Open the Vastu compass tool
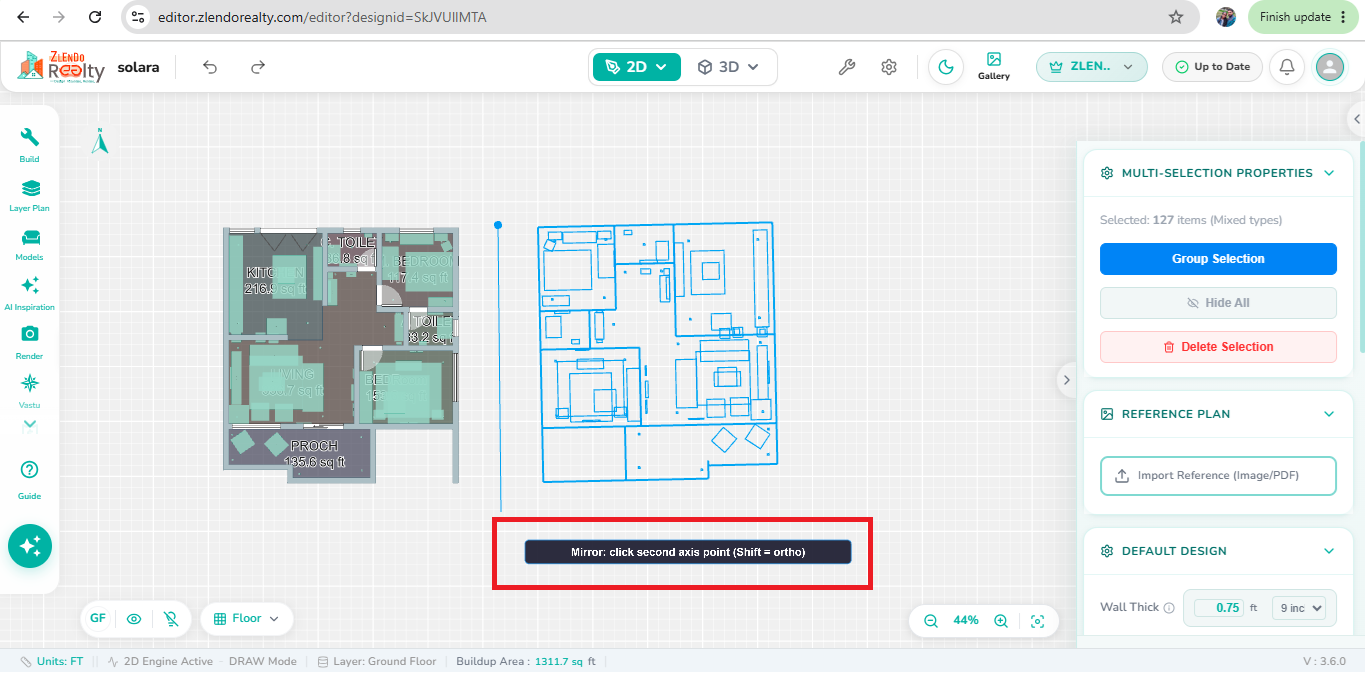The image size is (1365, 681). coord(30,390)
